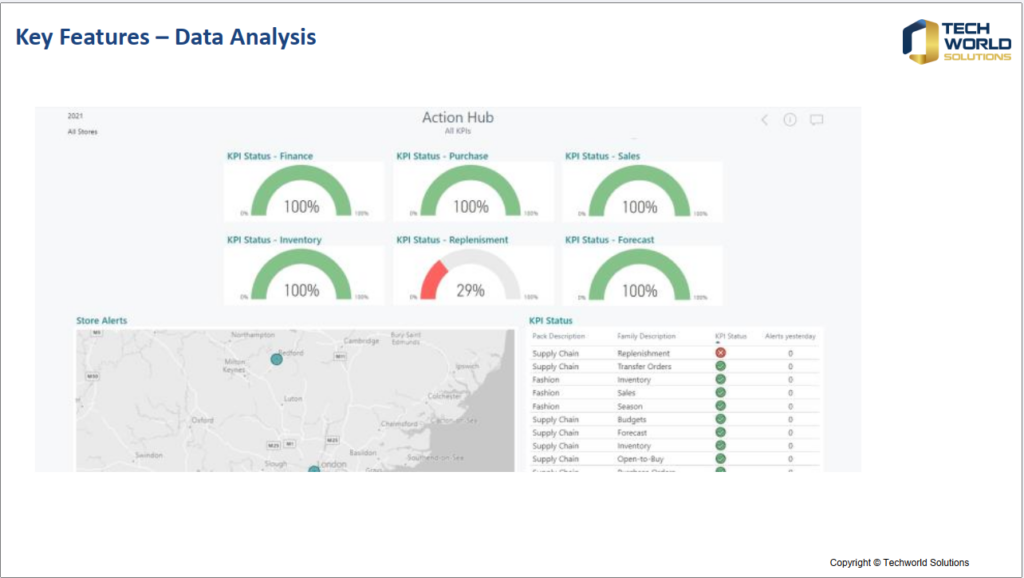
Task: Sort table by Family Description column header
Action: [646, 337]
